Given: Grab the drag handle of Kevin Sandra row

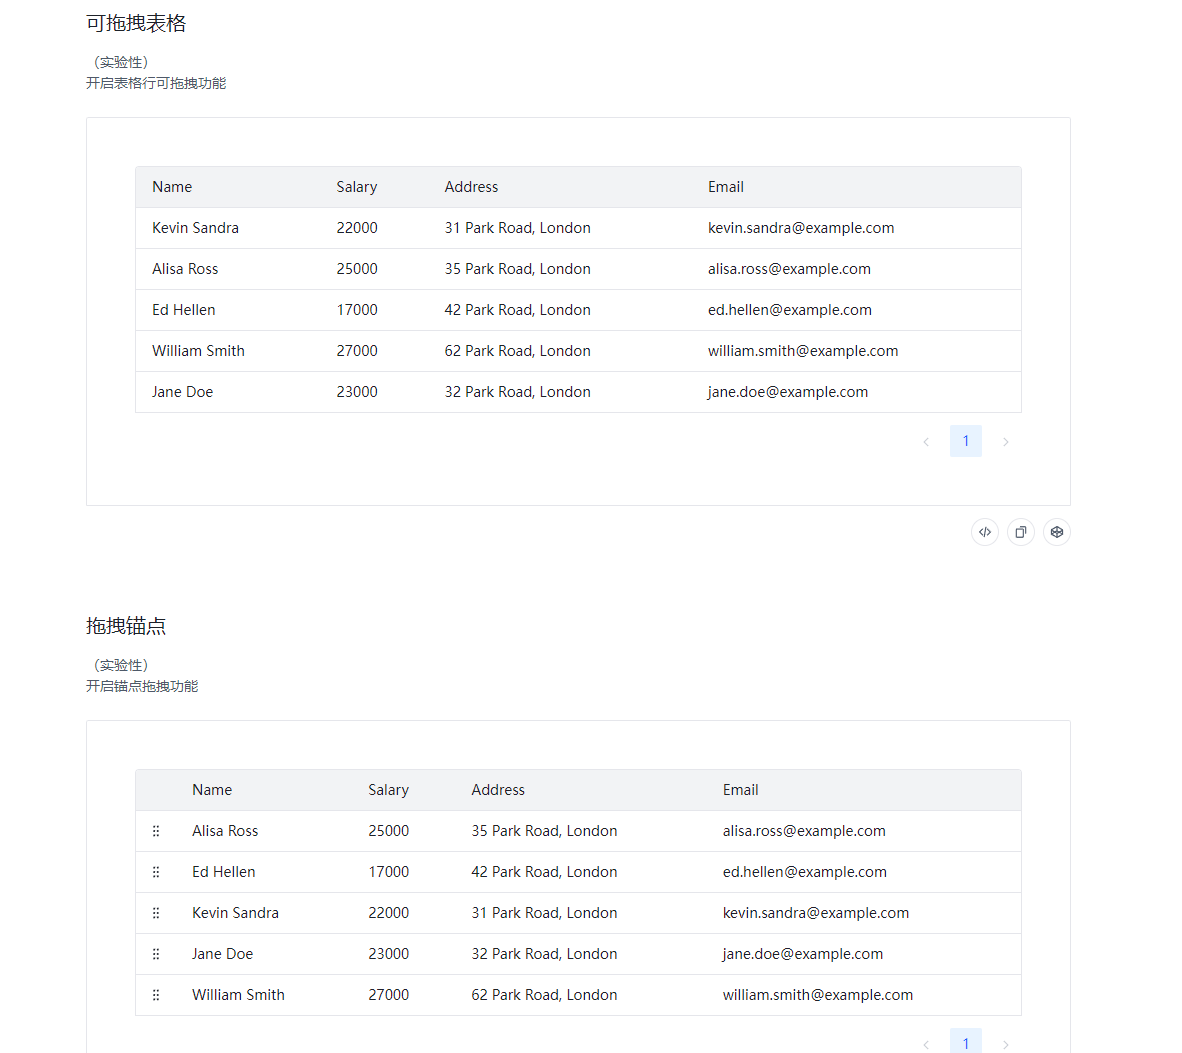Looking at the screenshot, I should pyautogui.click(x=156, y=913).
